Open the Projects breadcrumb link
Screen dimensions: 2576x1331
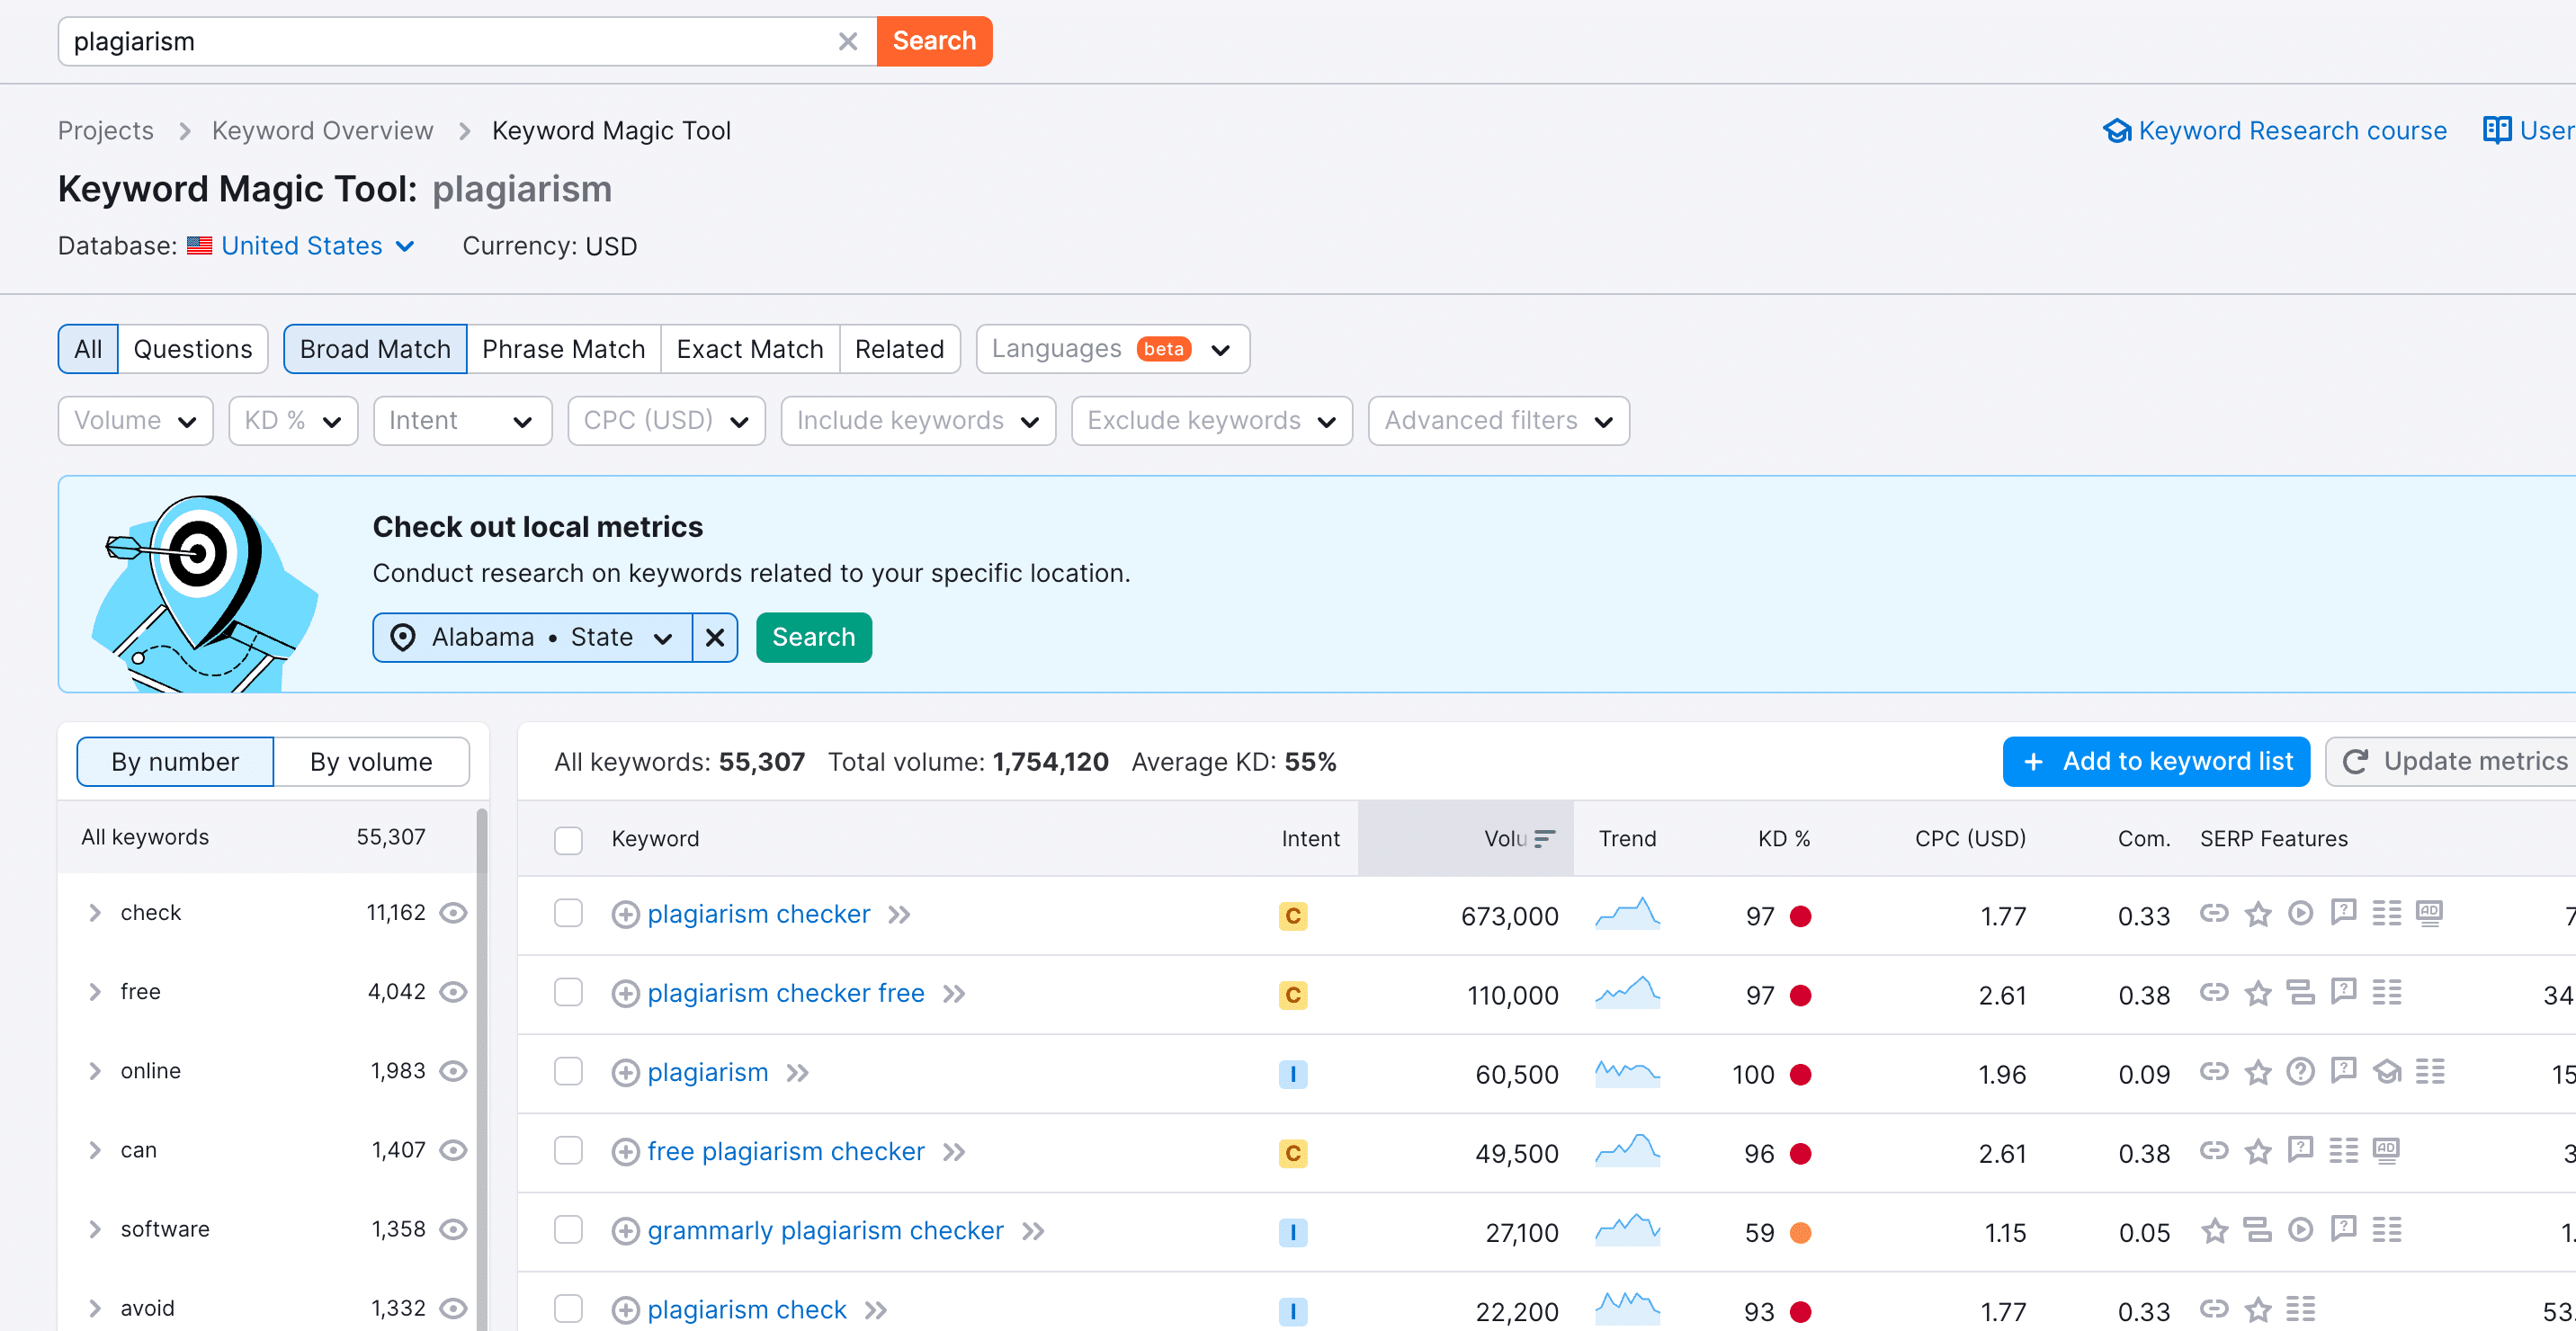(105, 131)
